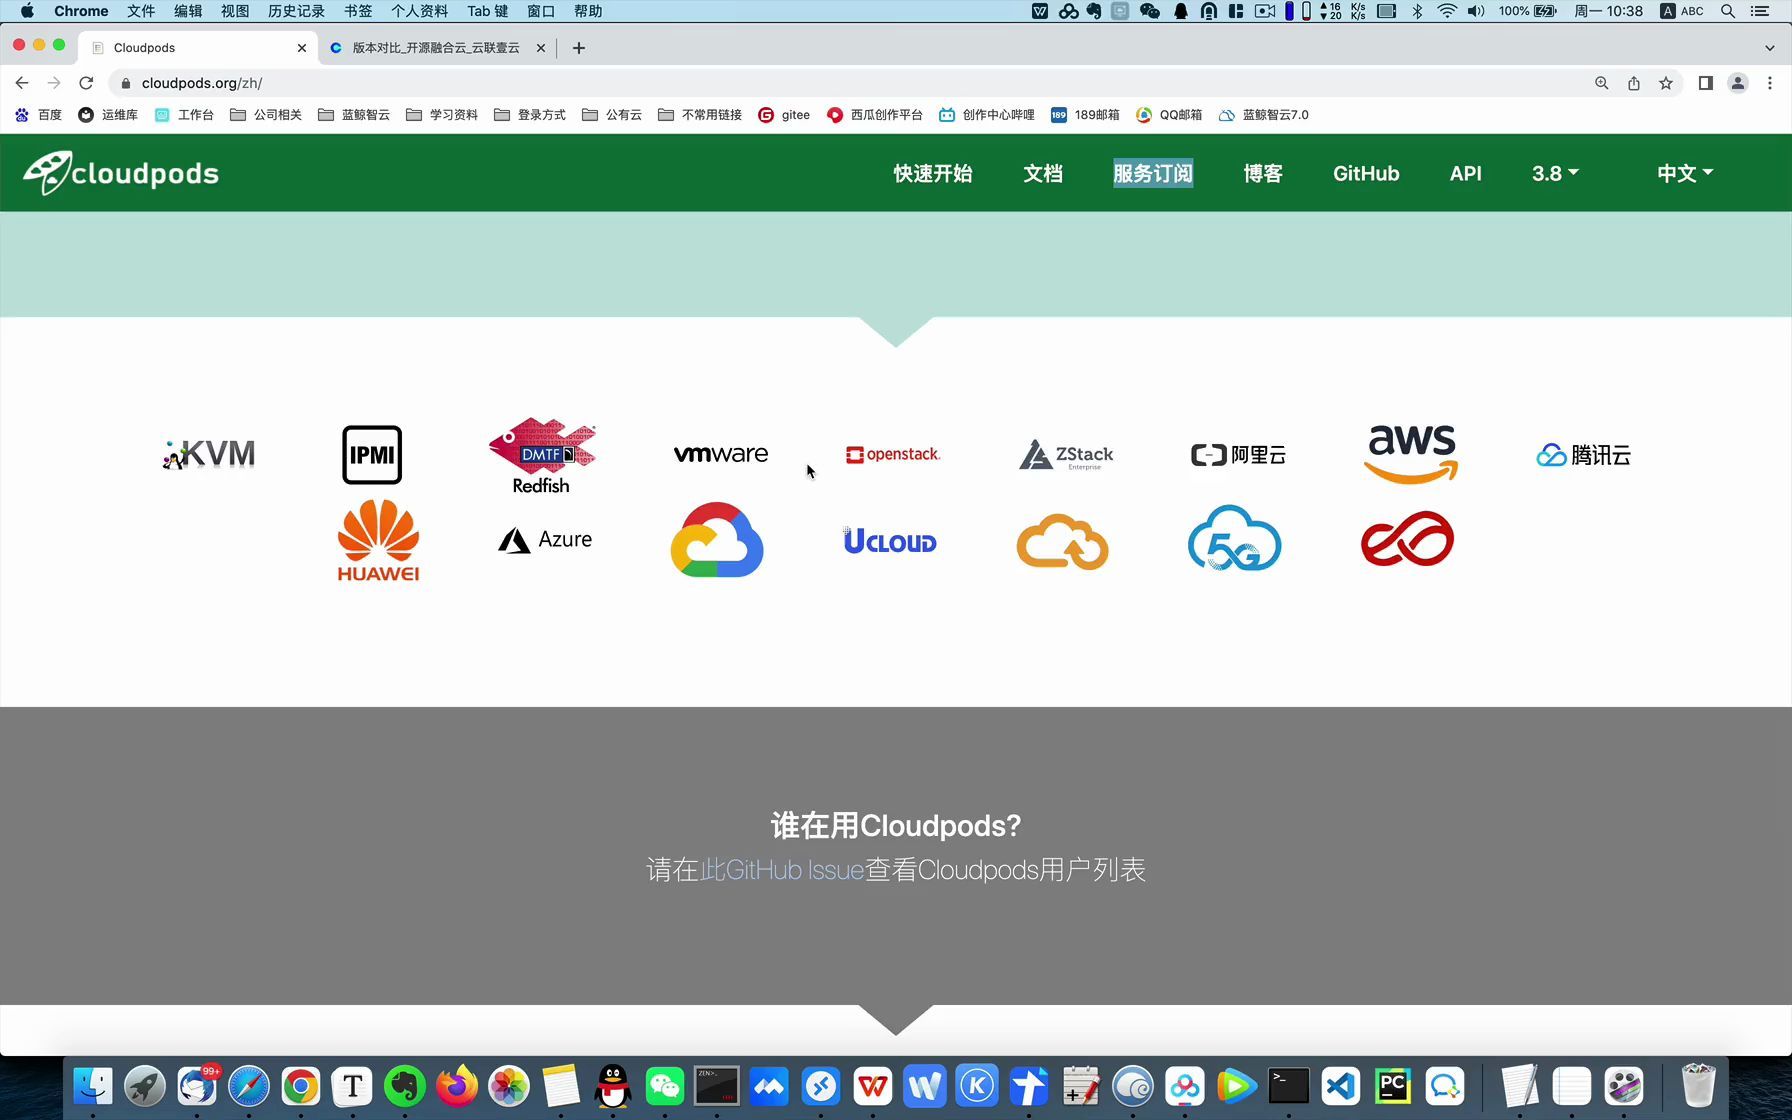
Task: Open the zoom magnifier in address bar
Action: pyautogui.click(x=1602, y=83)
